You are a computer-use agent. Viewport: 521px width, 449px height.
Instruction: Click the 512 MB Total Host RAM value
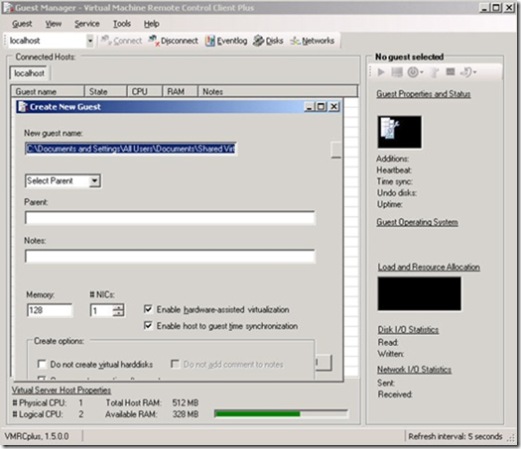point(185,403)
